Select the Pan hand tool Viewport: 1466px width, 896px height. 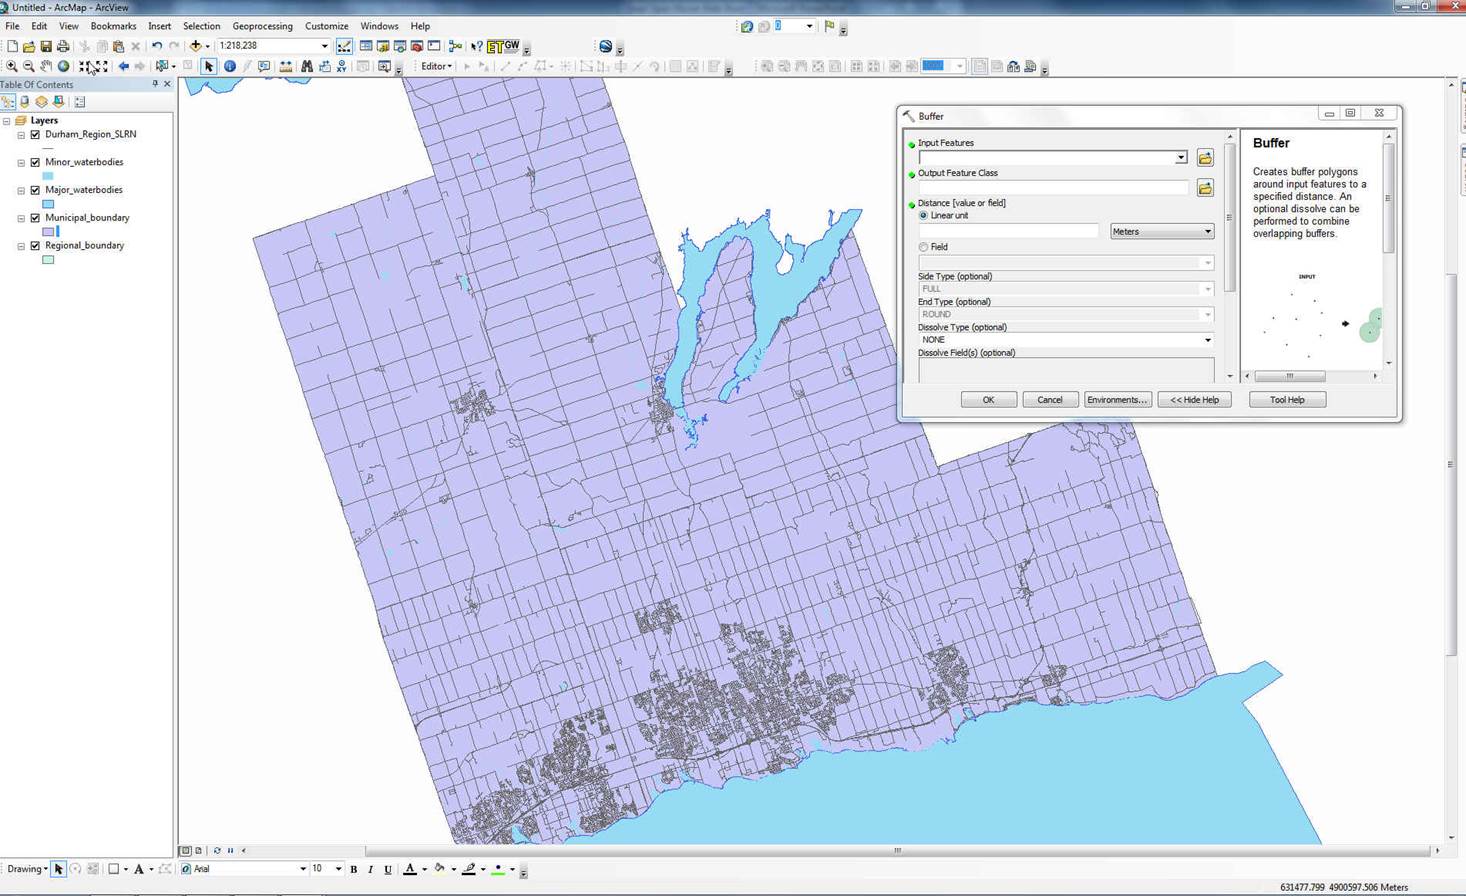click(x=46, y=67)
